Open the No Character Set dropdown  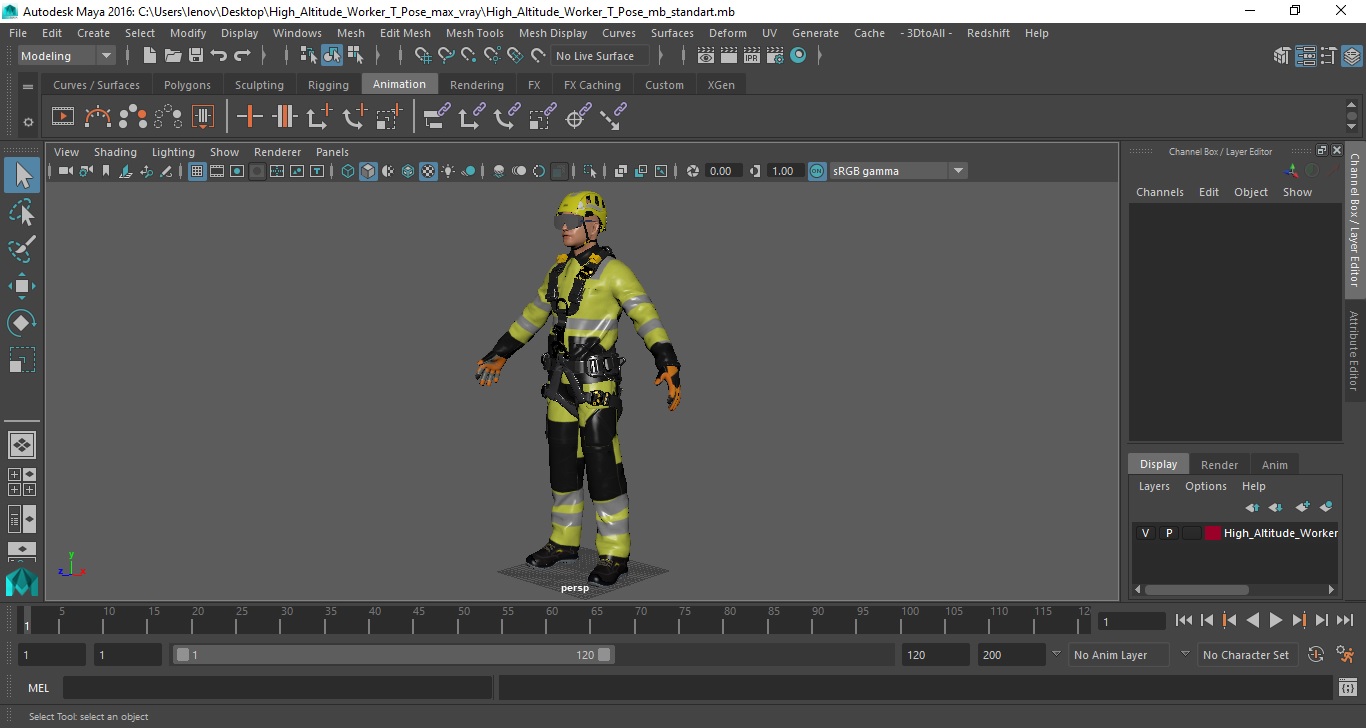point(1245,655)
